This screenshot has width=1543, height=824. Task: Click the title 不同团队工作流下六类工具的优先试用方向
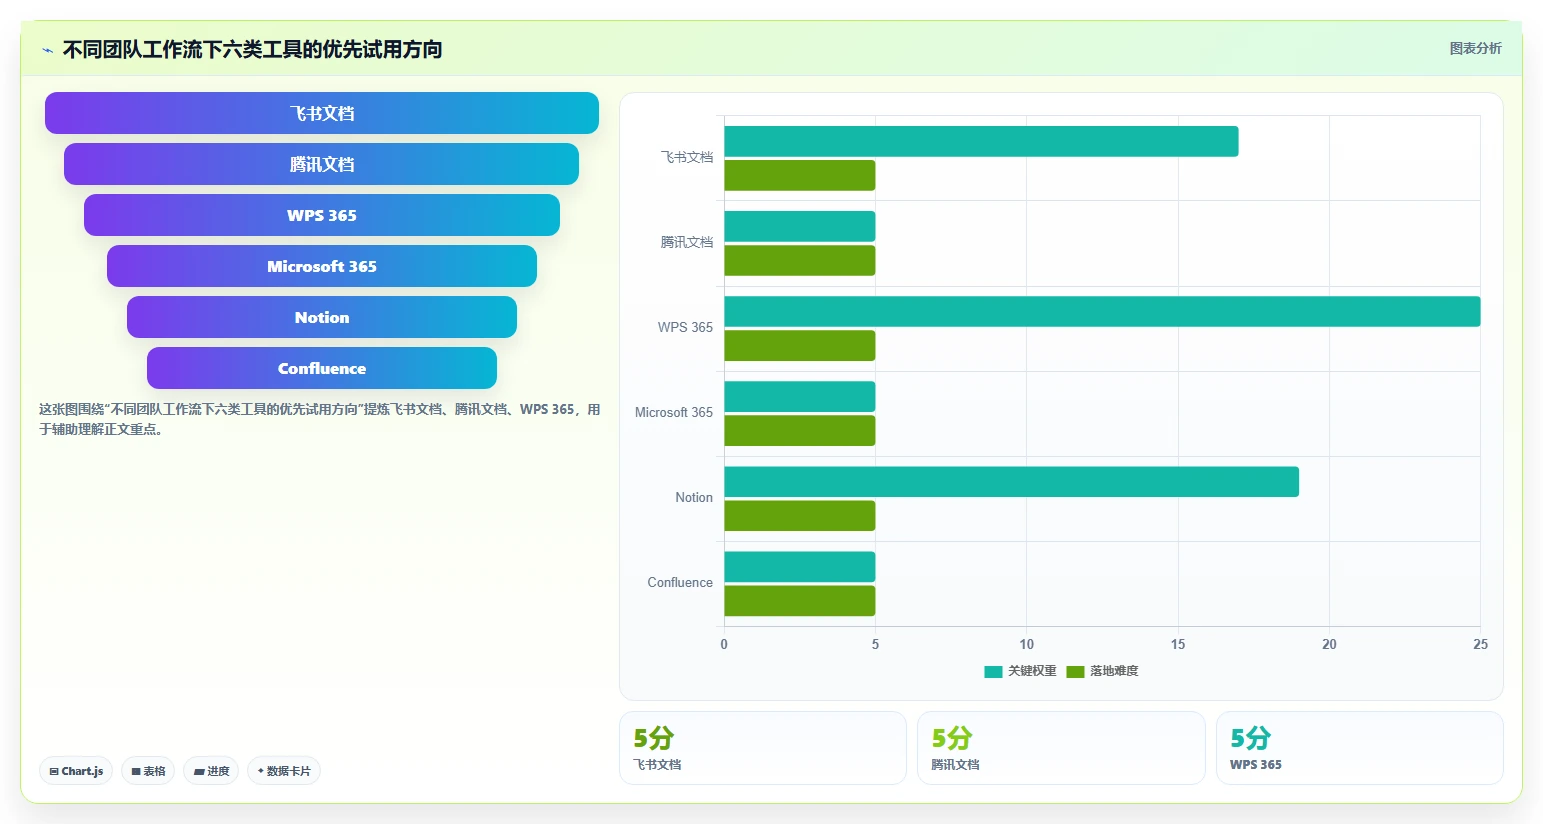[x=252, y=49]
